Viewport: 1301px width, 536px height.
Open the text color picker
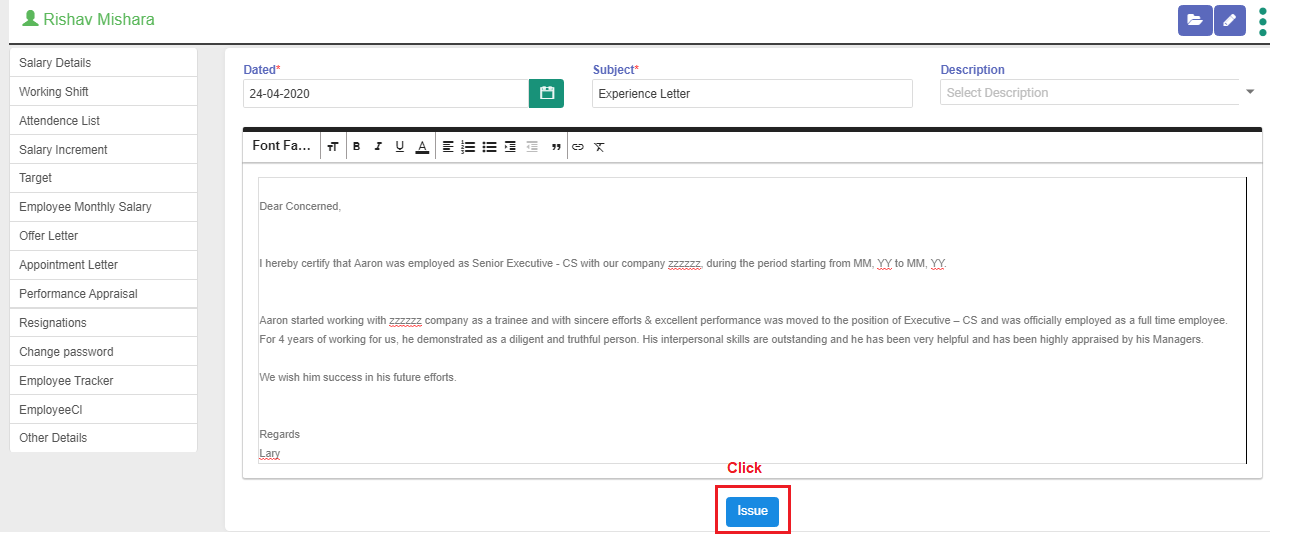pyautogui.click(x=422, y=146)
